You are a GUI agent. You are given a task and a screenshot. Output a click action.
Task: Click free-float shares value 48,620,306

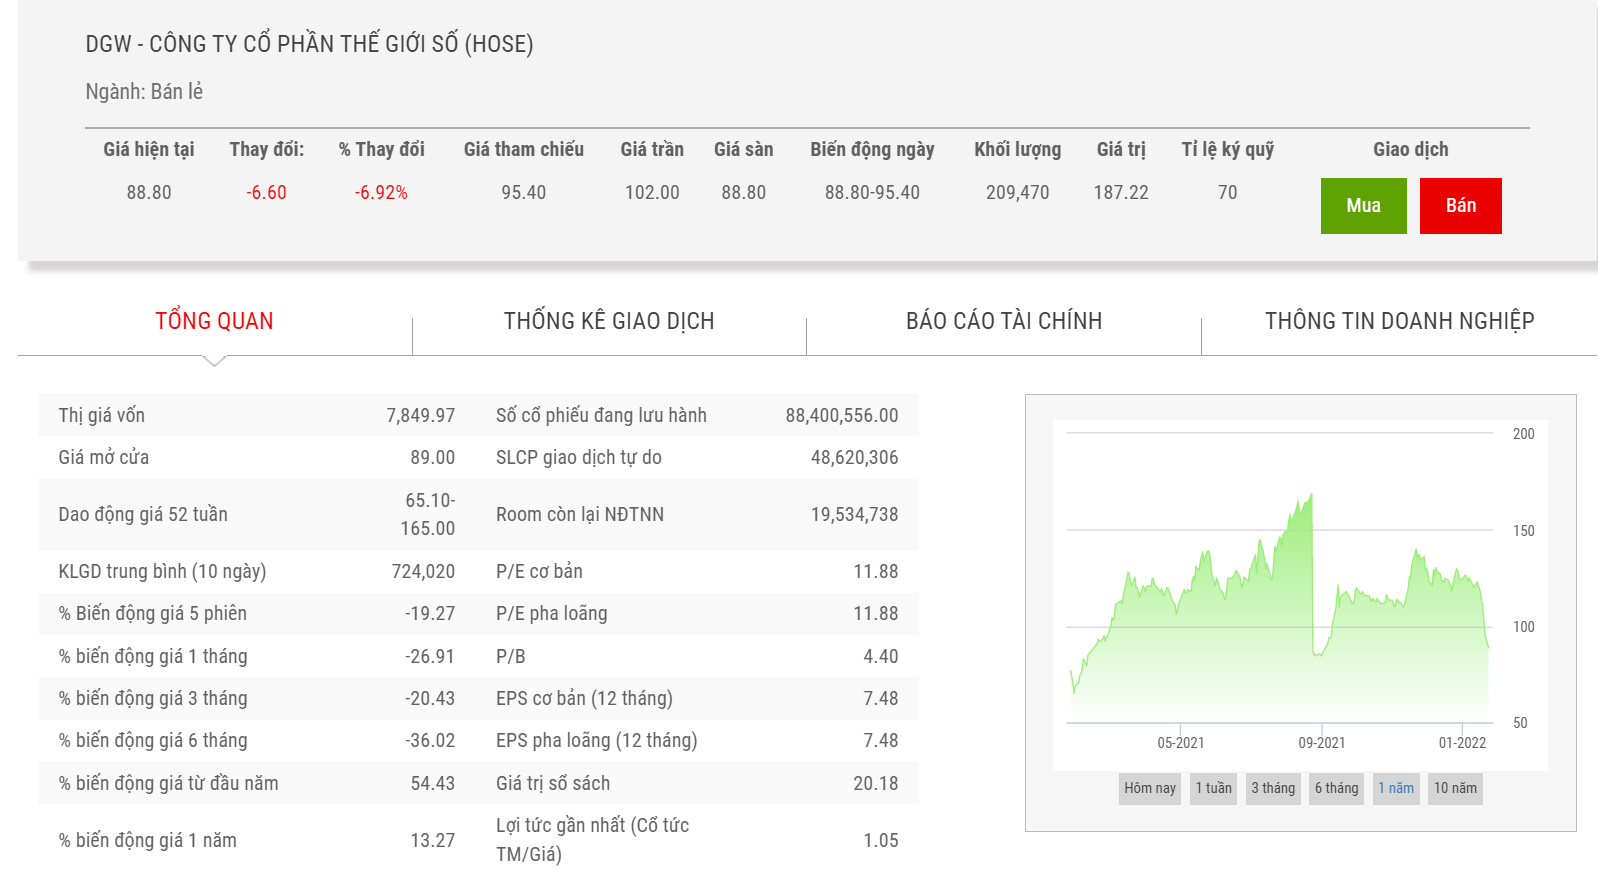pos(855,458)
